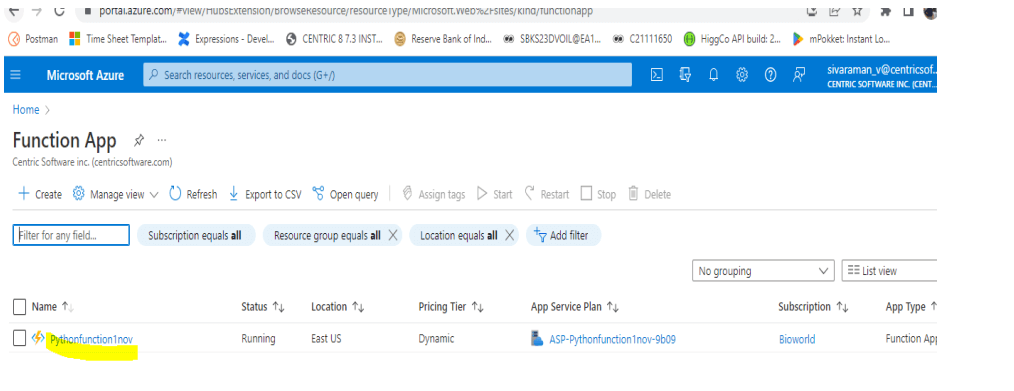Open the CENTRIC 8 7.3 INST bookmark
Image resolution: width=1014 pixels, height=391 pixels.
coord(334,39)
